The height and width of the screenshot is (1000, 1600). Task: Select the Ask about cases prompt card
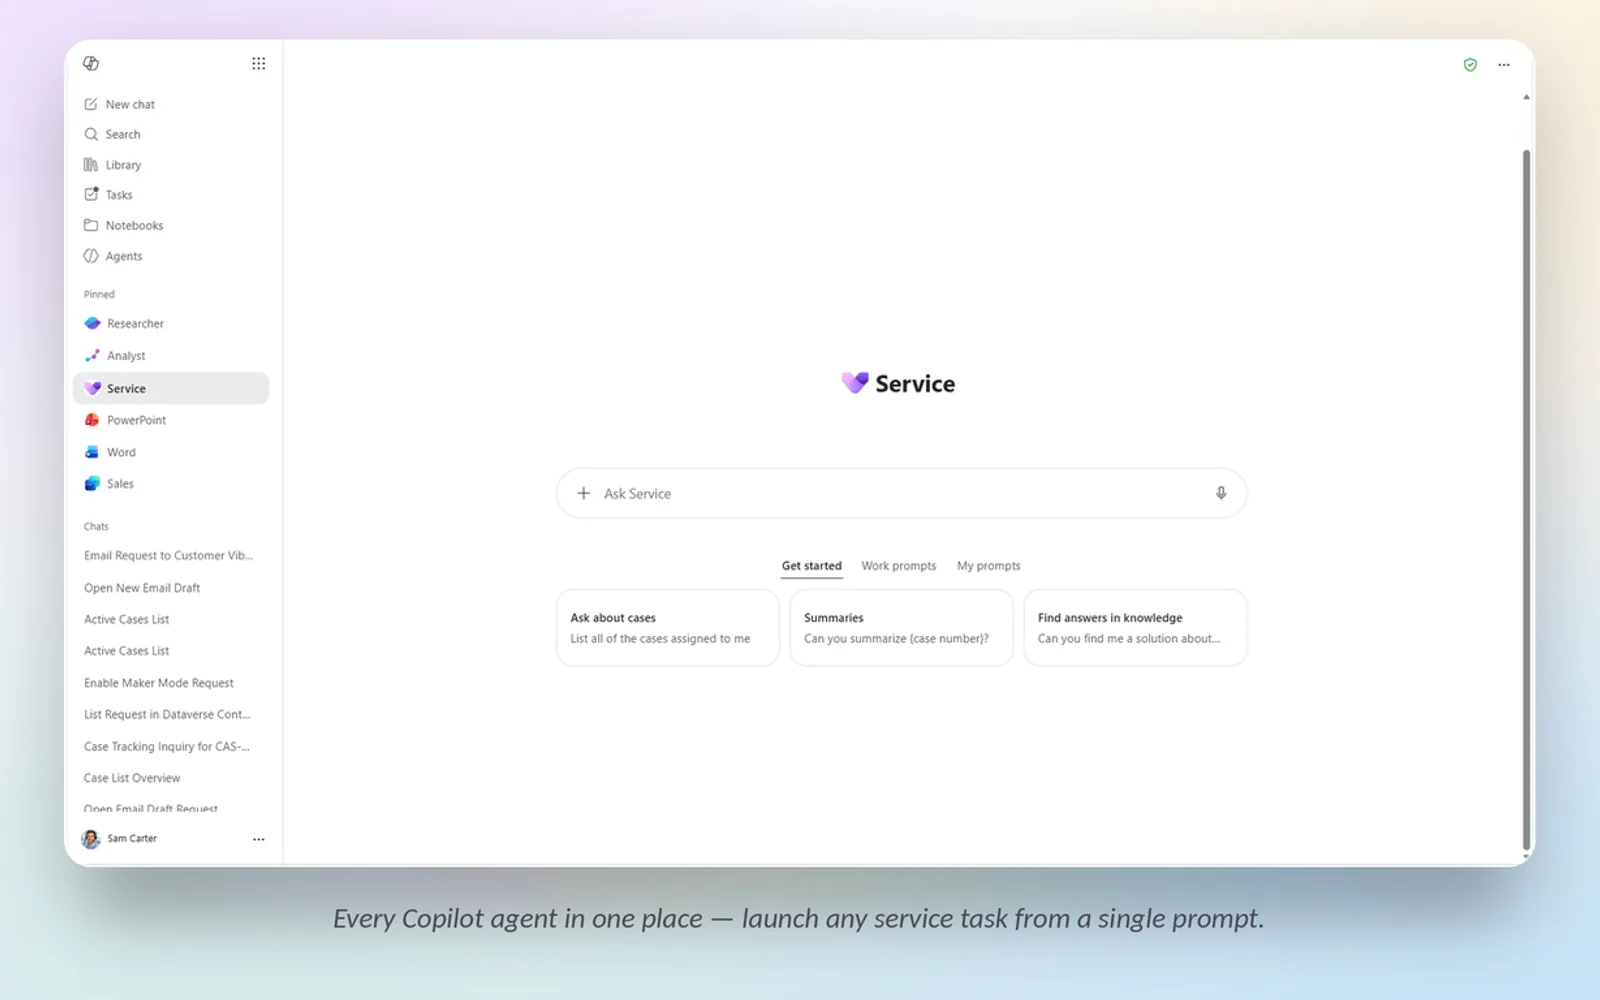[x=668, y=628]
